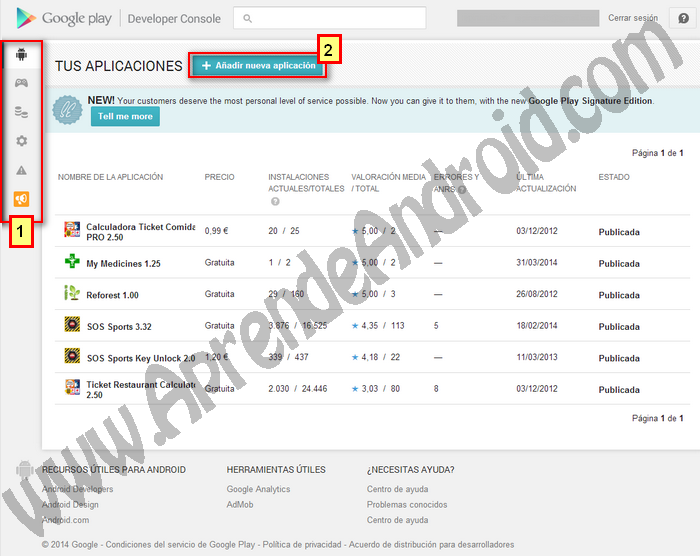Image resolution: width=700 pixels, height=556 pixels.
Task: Click Android Design footer link
Action: click(x=70, y=505)
